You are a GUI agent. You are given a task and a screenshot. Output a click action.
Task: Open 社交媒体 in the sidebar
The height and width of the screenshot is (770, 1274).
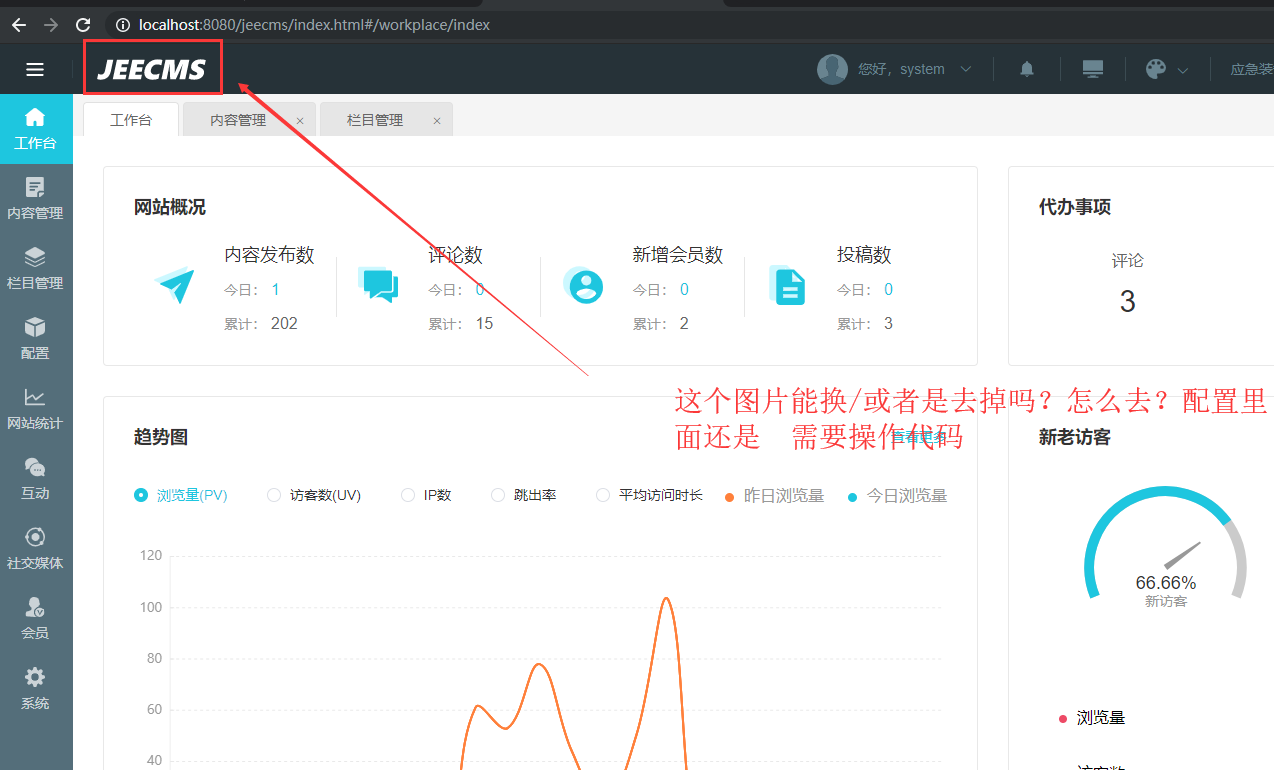click(36, 549)
